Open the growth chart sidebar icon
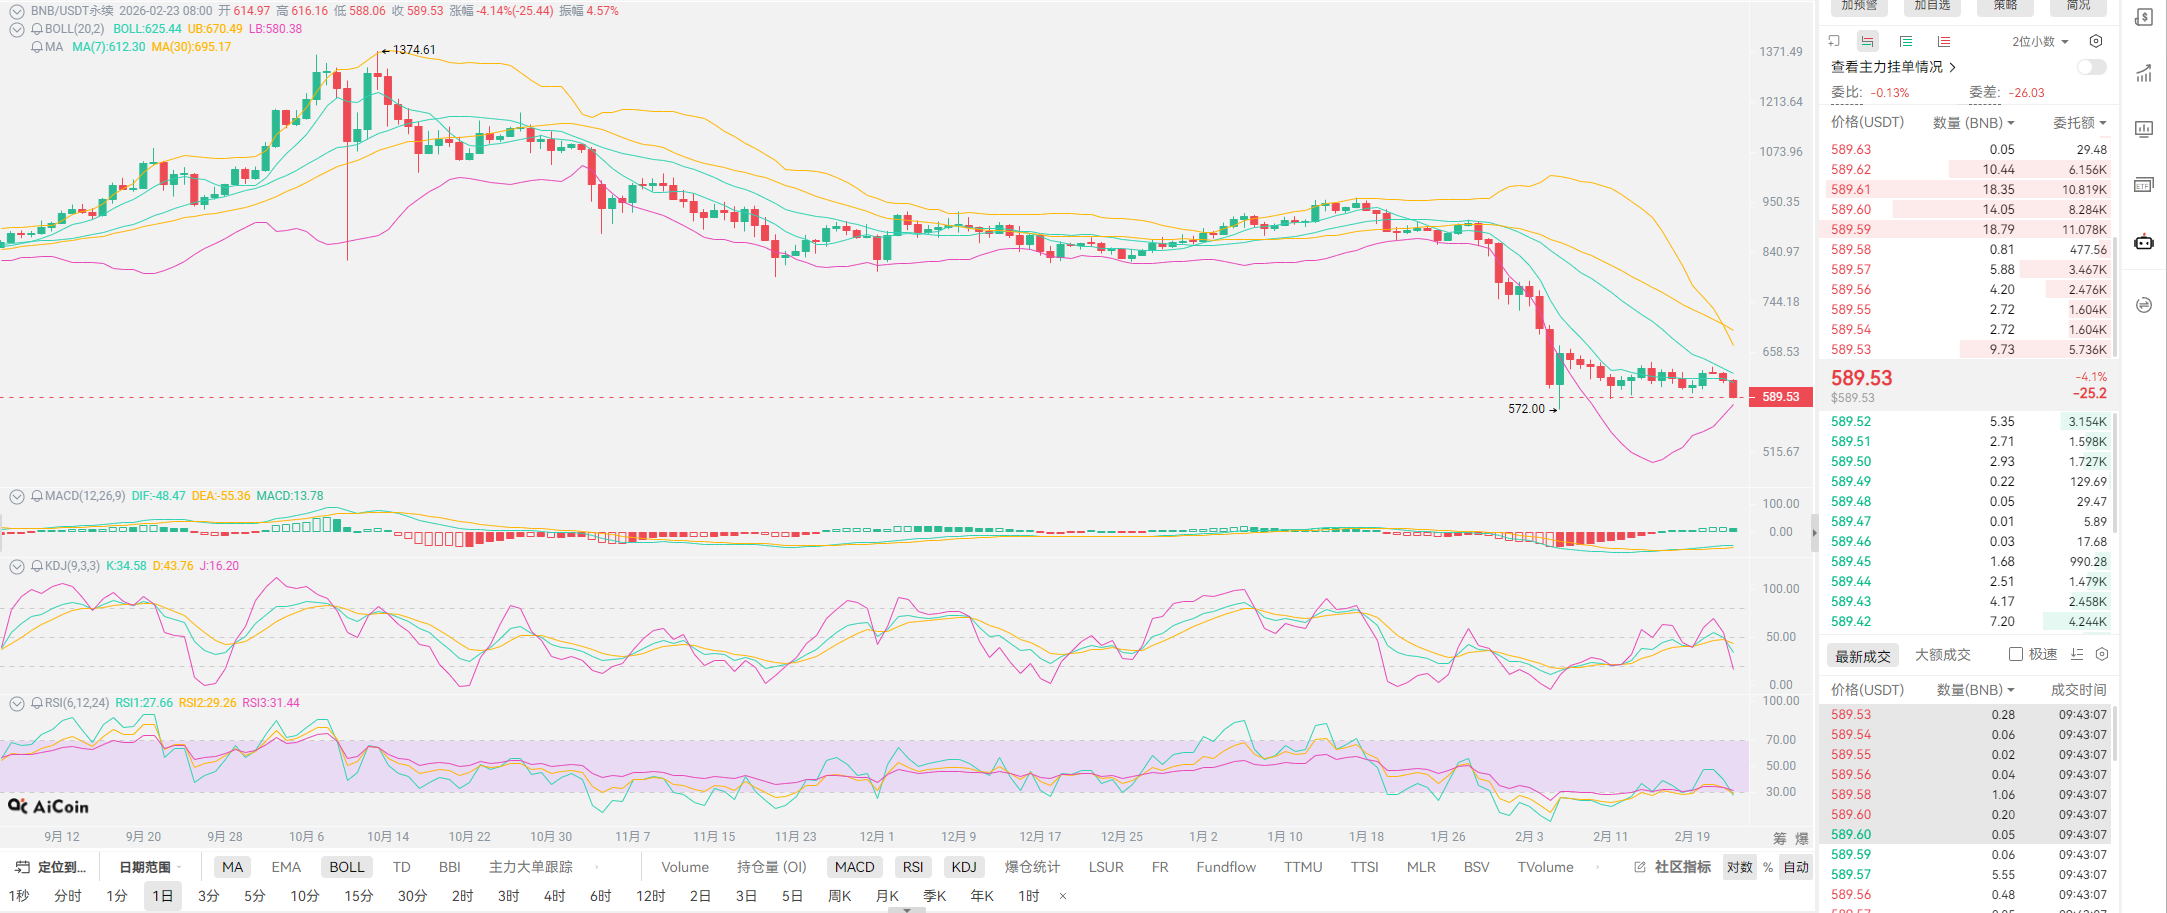Screen dimensions: 2167x913 2144,73
